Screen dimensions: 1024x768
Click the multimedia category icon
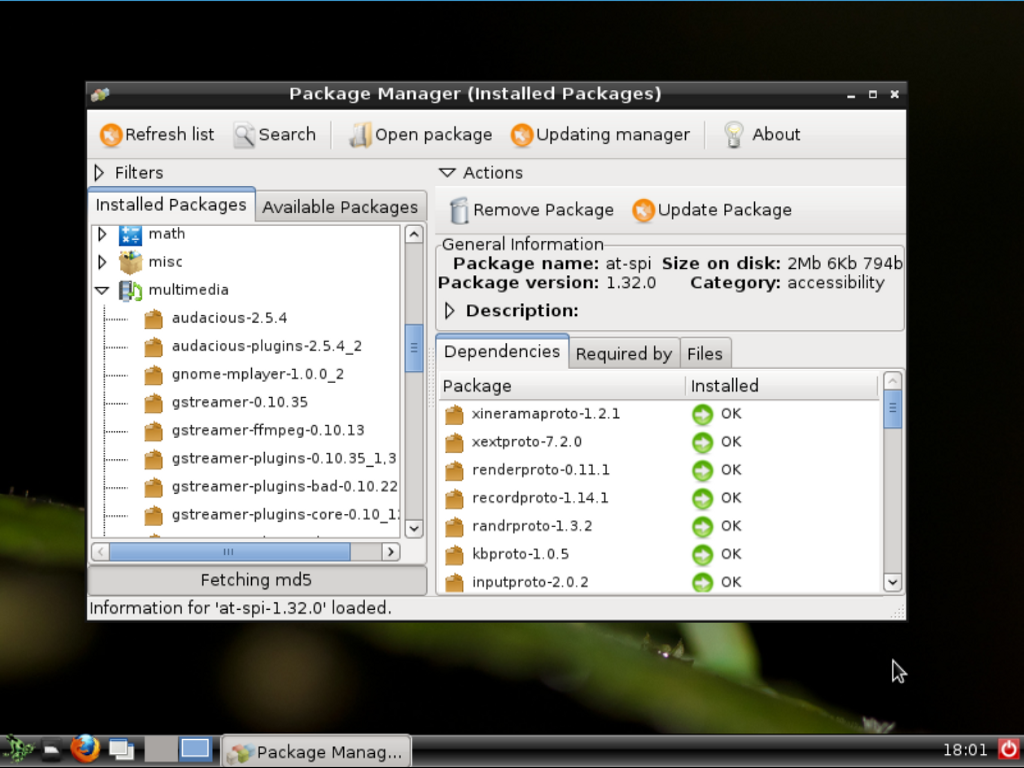[131, 291]
